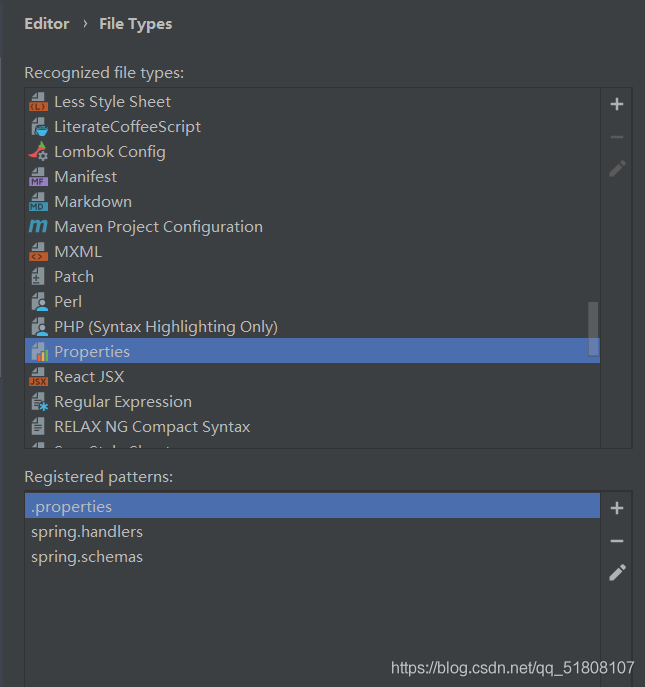
Task: Pick PHP (Syntax Highlighting Only) entry
Action: click(x=166, y=327)
